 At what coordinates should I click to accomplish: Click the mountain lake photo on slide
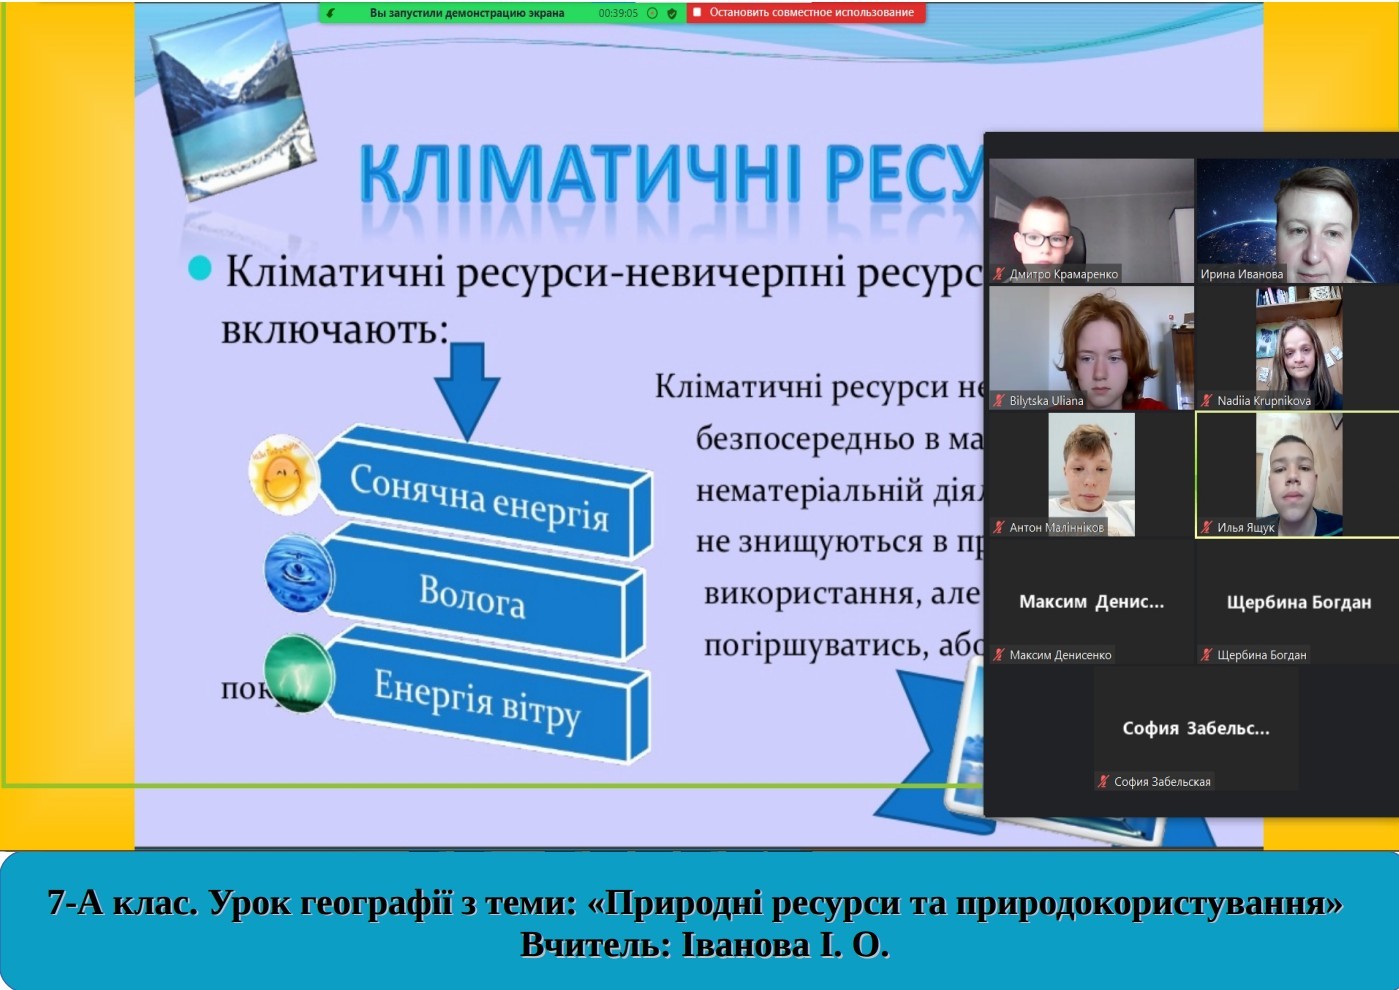tap(232, 102)
